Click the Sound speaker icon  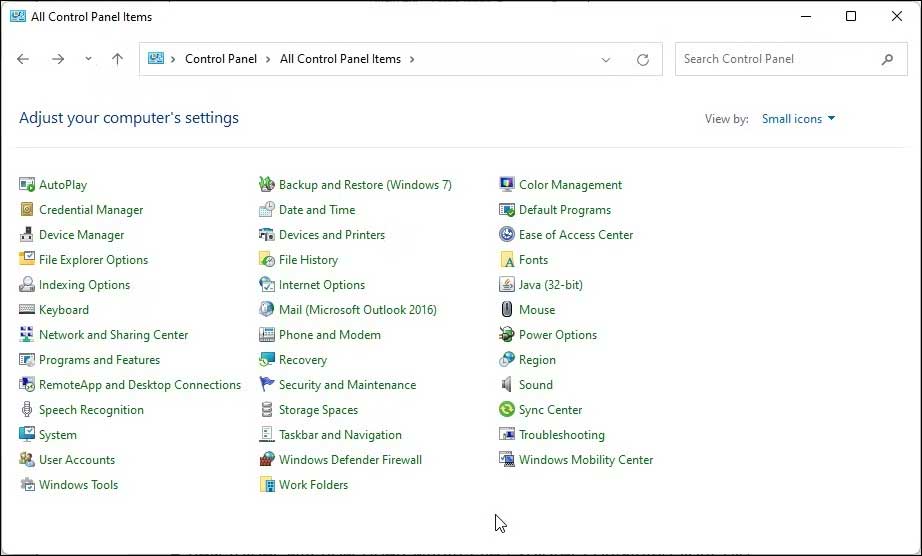pyautogui.click(x=507, y=385)
